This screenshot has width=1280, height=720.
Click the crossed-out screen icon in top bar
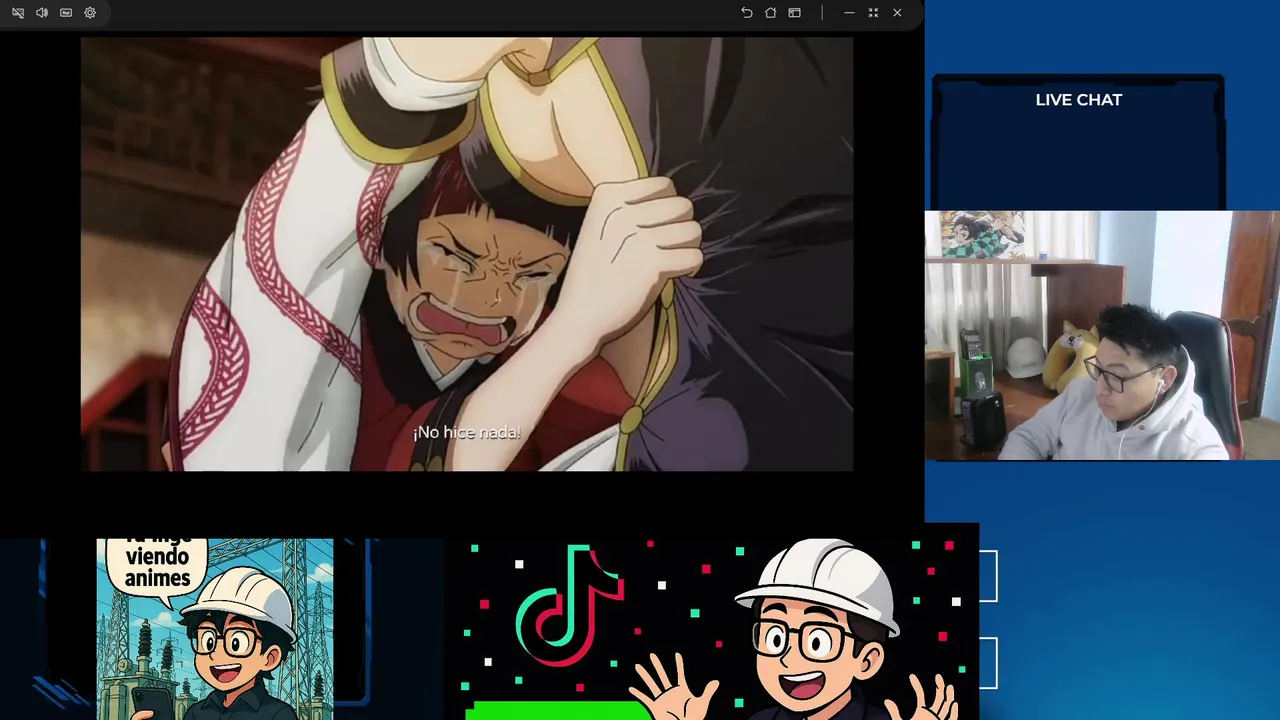18,13
